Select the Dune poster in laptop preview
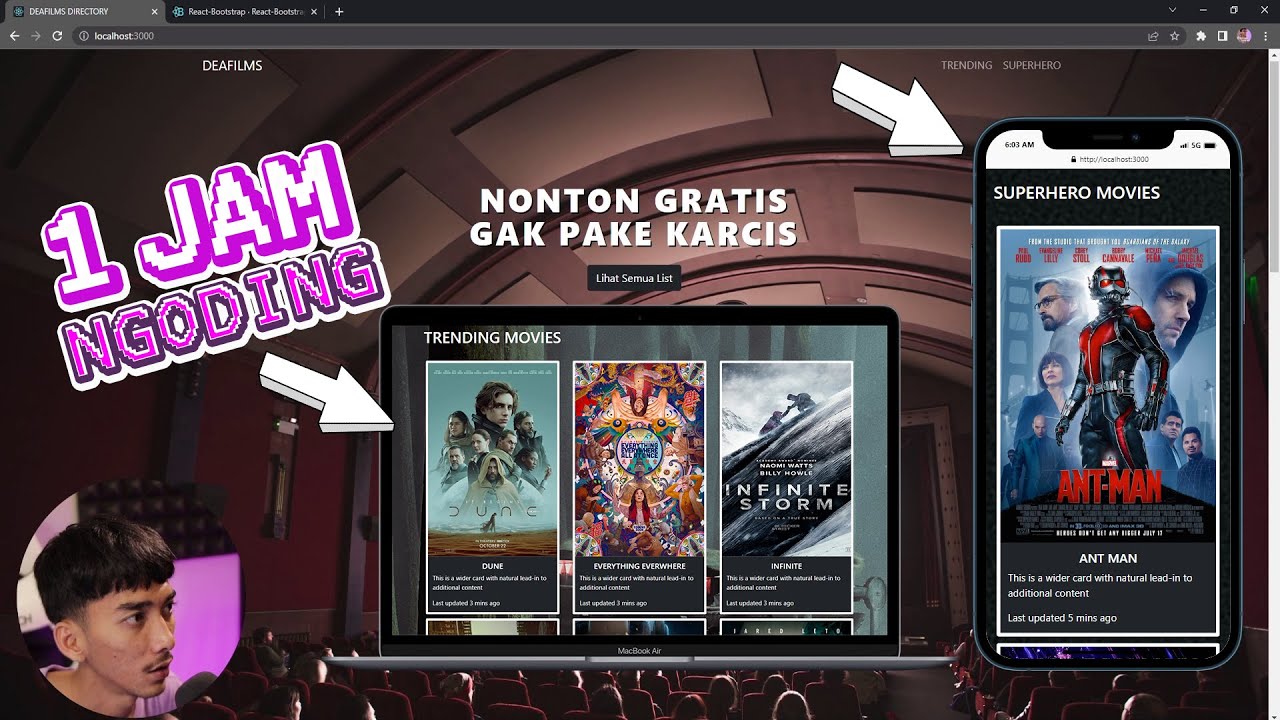 click(492, 459)
